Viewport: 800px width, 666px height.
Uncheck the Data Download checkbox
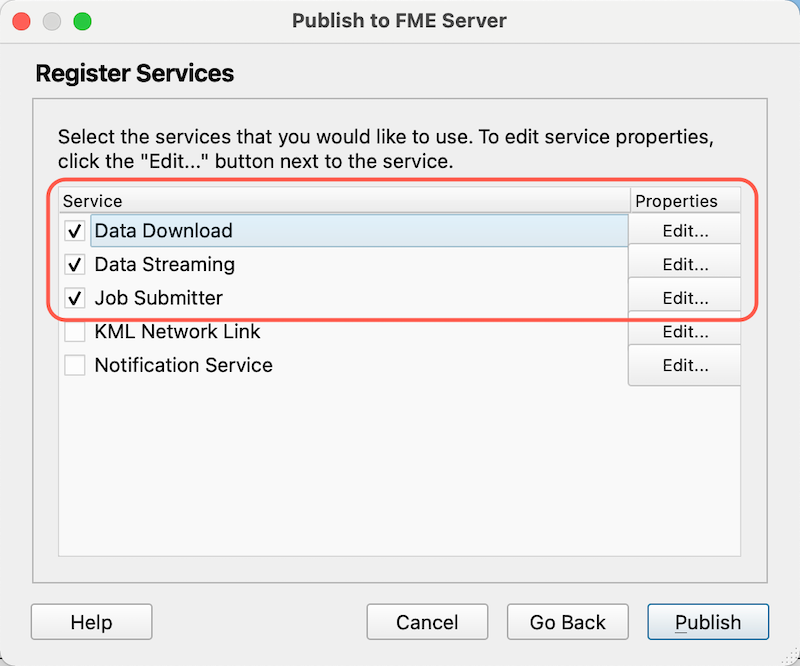(74, 231)
